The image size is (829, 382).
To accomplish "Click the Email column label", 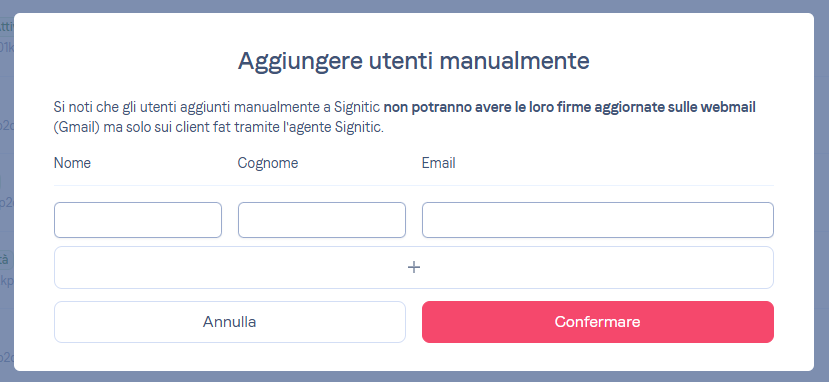I will 438,163.
